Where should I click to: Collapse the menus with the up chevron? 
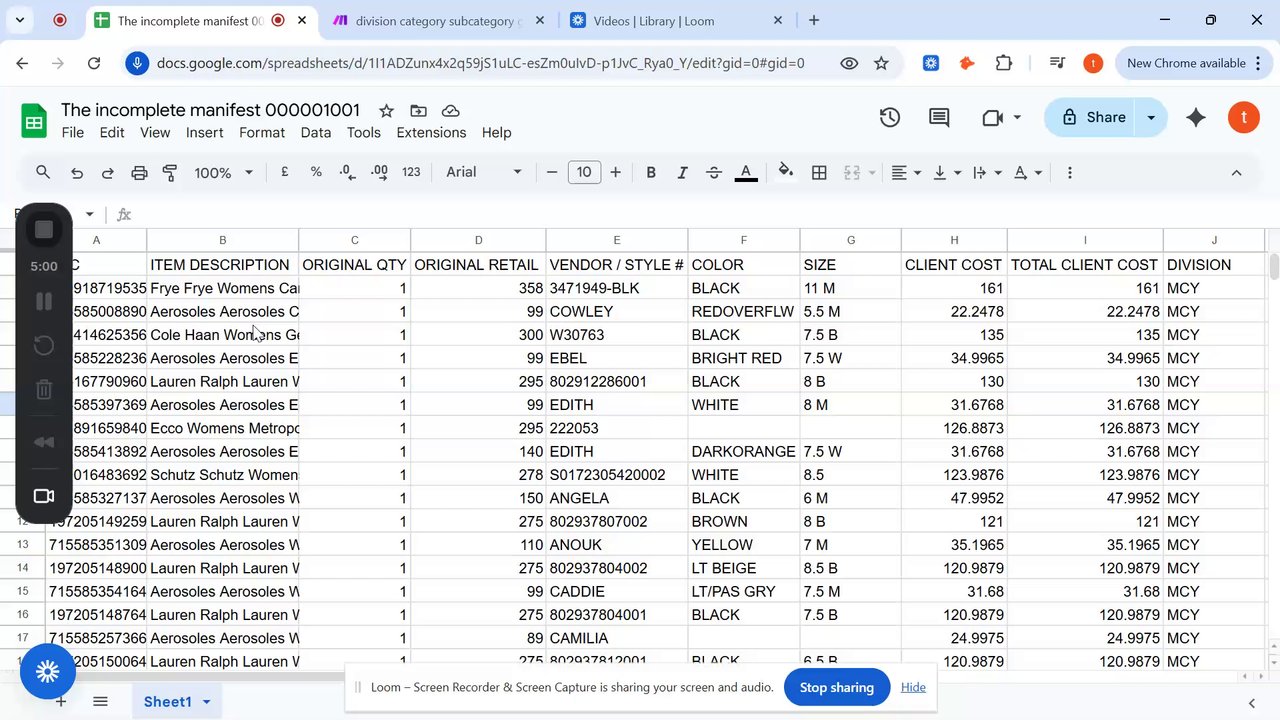pos(1236,172)
